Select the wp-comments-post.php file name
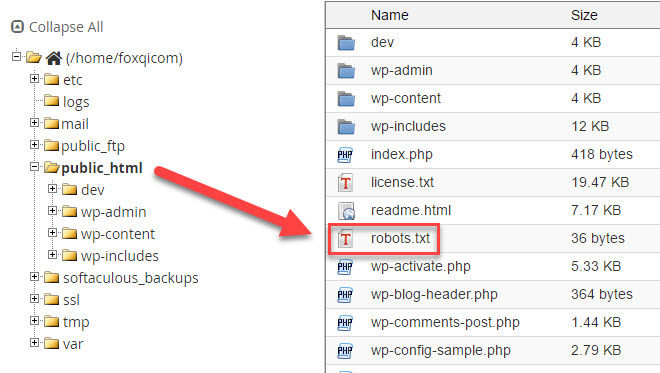 [445, 322]
